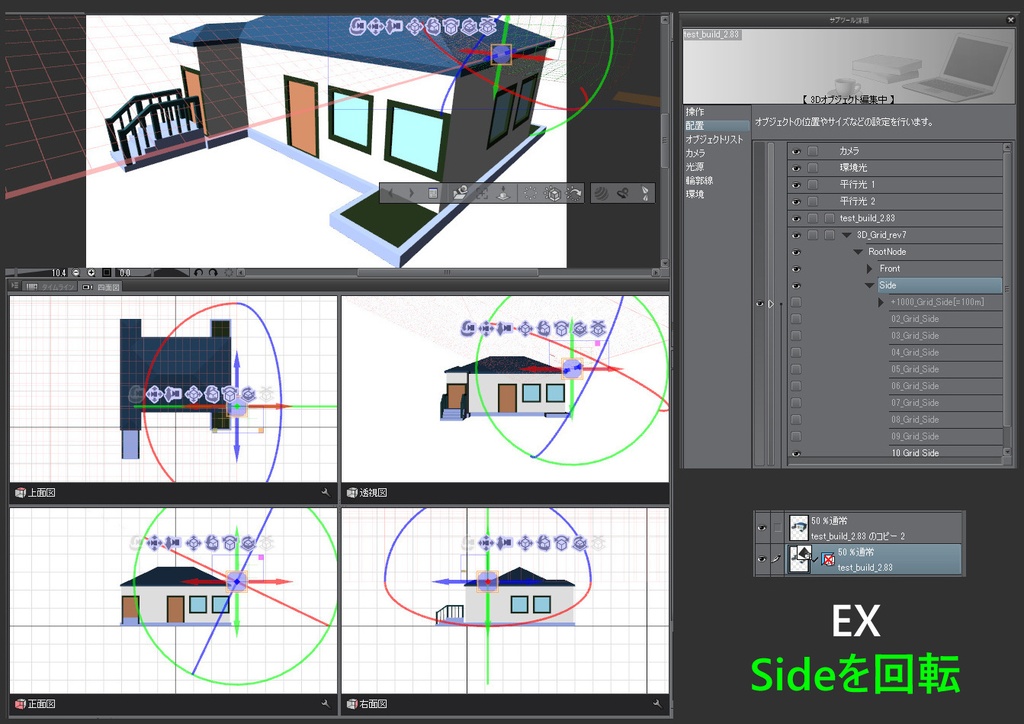Viewport: 1024px width, 724px height.
Task: Select the light source sphere icon
Action: 603,193
